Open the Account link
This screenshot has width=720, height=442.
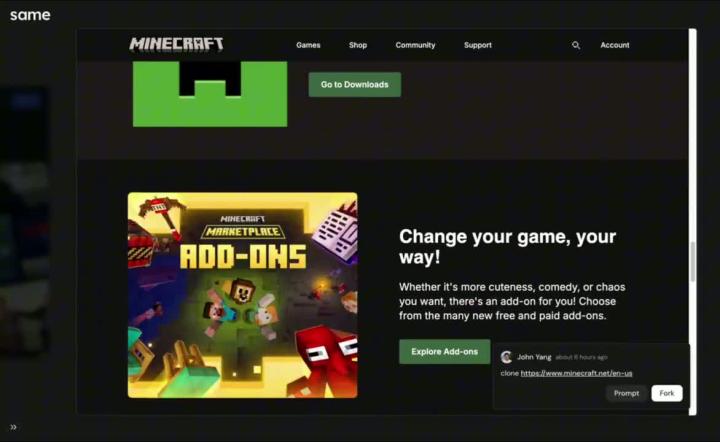tap(615, 45)
